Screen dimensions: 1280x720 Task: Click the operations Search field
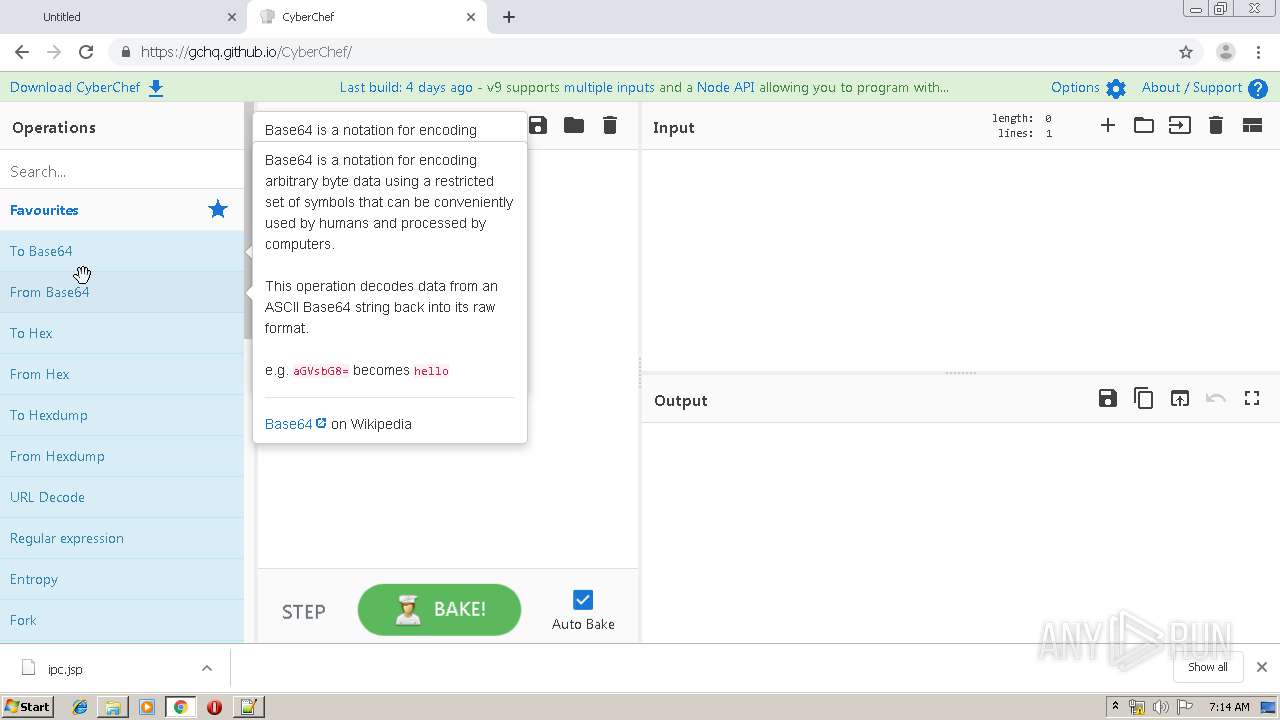coord(121,171)
